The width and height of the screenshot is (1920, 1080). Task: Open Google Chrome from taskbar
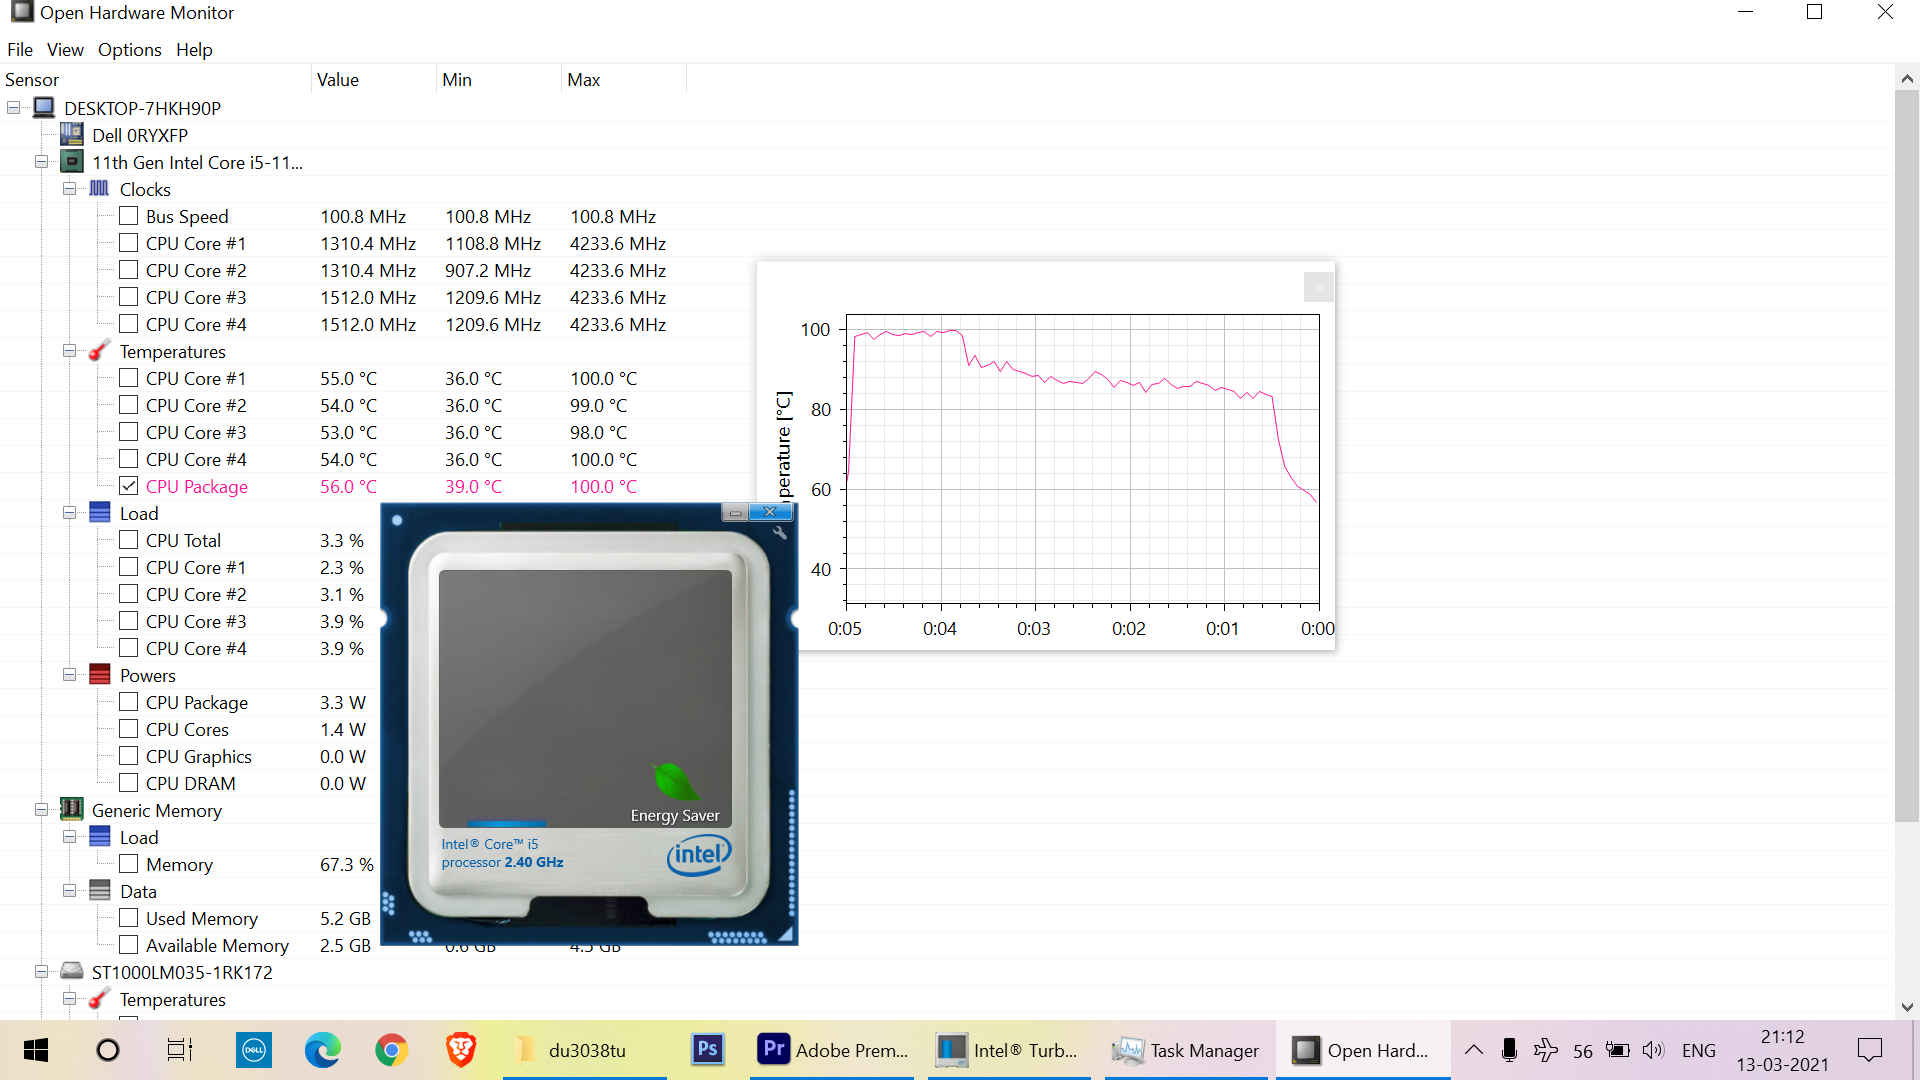(391, 1050)
